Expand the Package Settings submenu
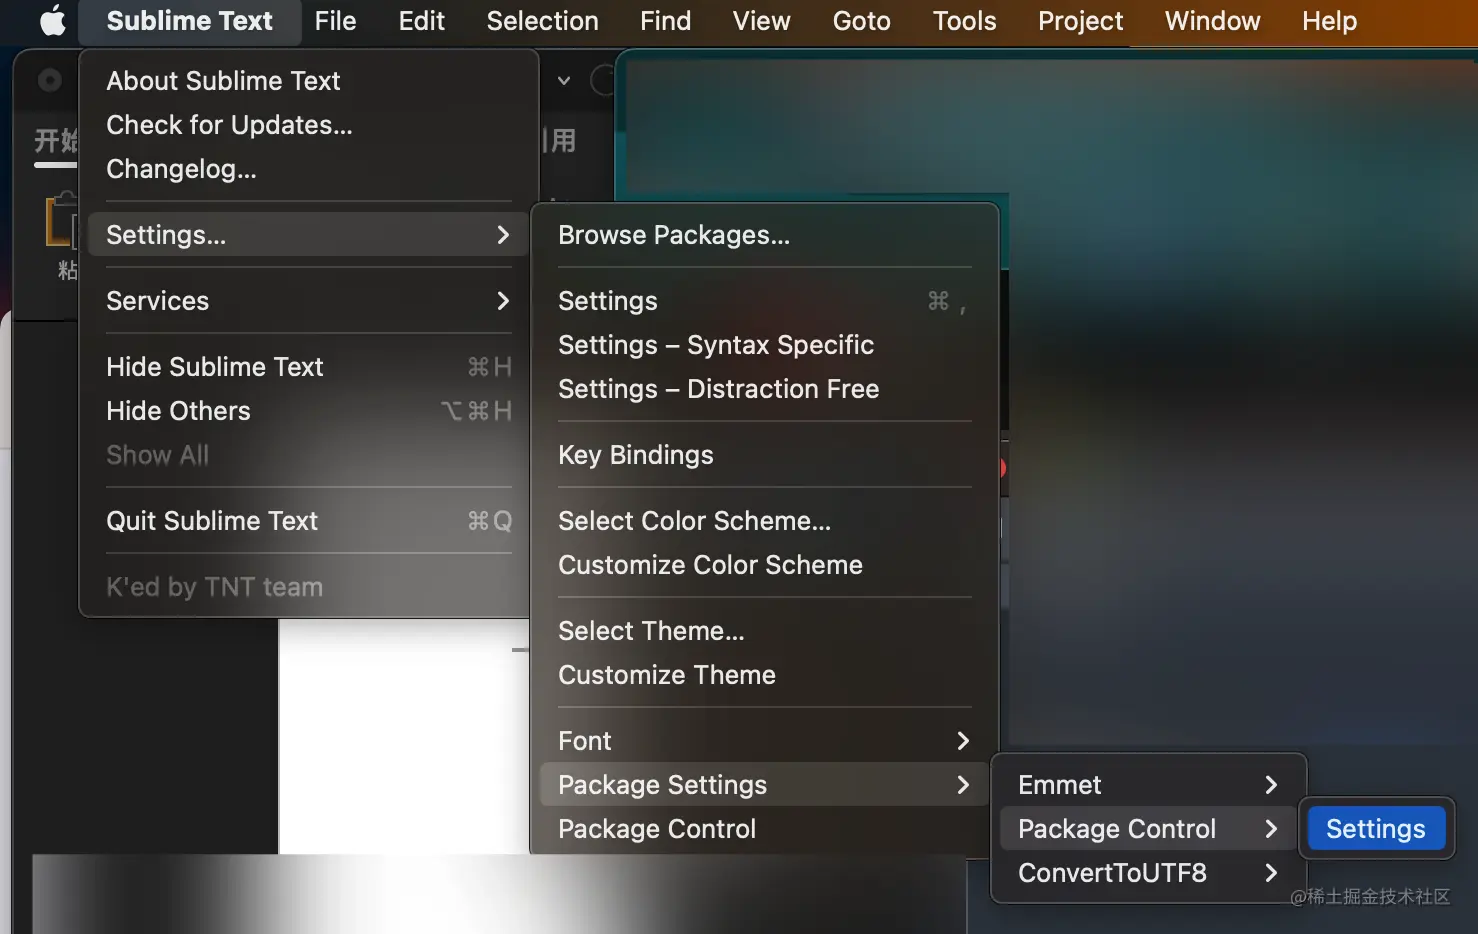The image size is (1478, 934). (x=764, y=785)
